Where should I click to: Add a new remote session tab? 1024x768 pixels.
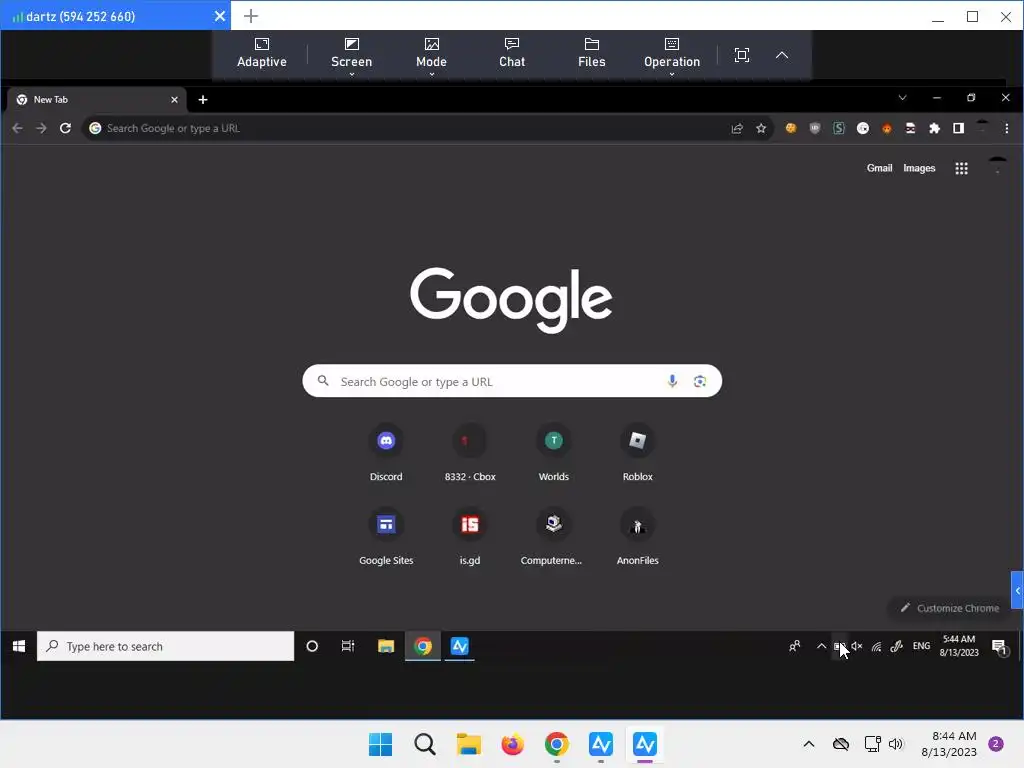click(251, 16)
